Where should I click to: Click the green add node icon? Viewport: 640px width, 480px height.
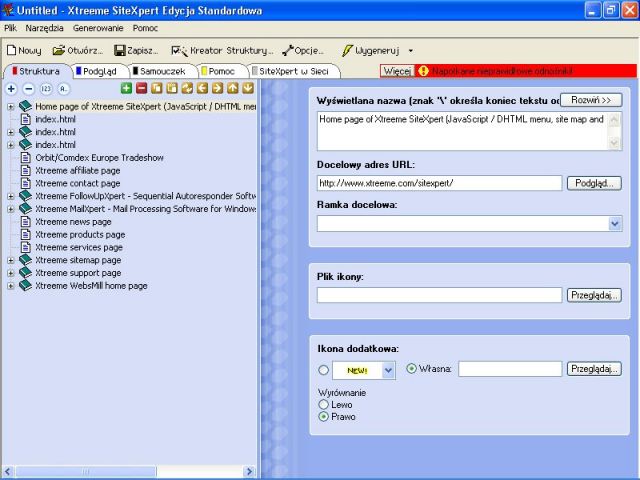(127, 88)
